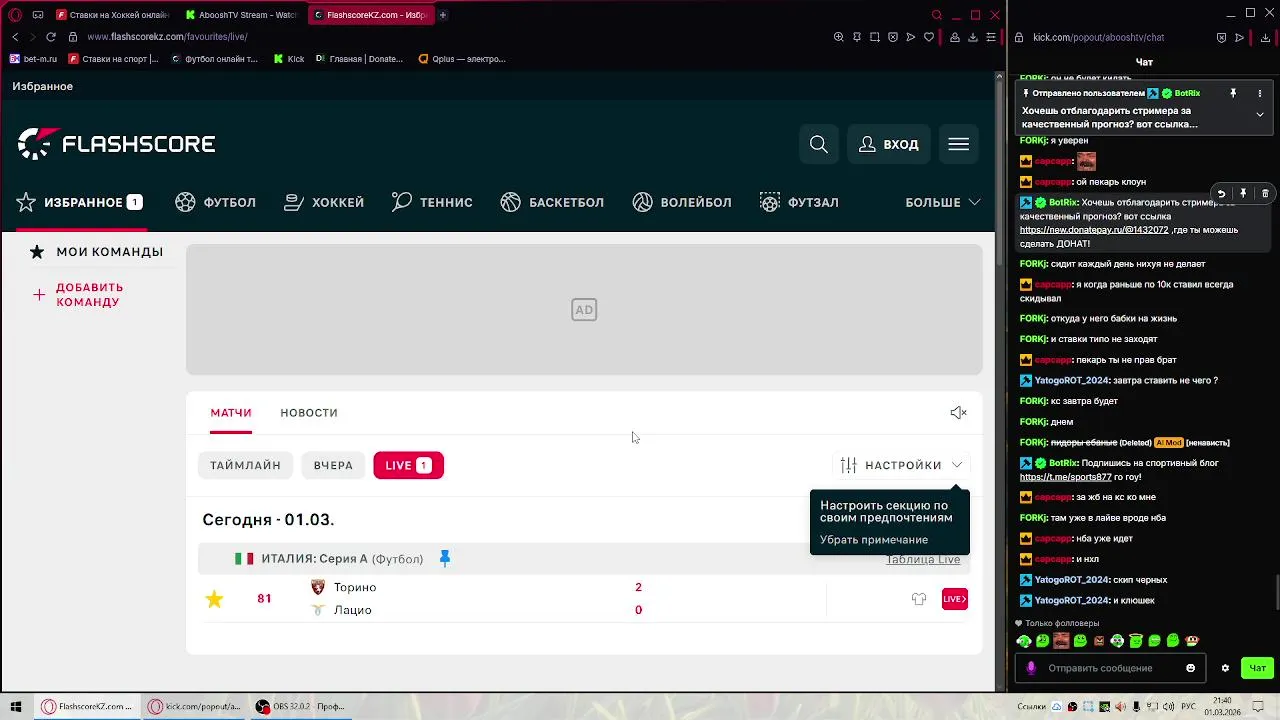This screenshot has height=720, width=1280.
Task: Log in via the ВХОД button
Action: click(888, 144)
